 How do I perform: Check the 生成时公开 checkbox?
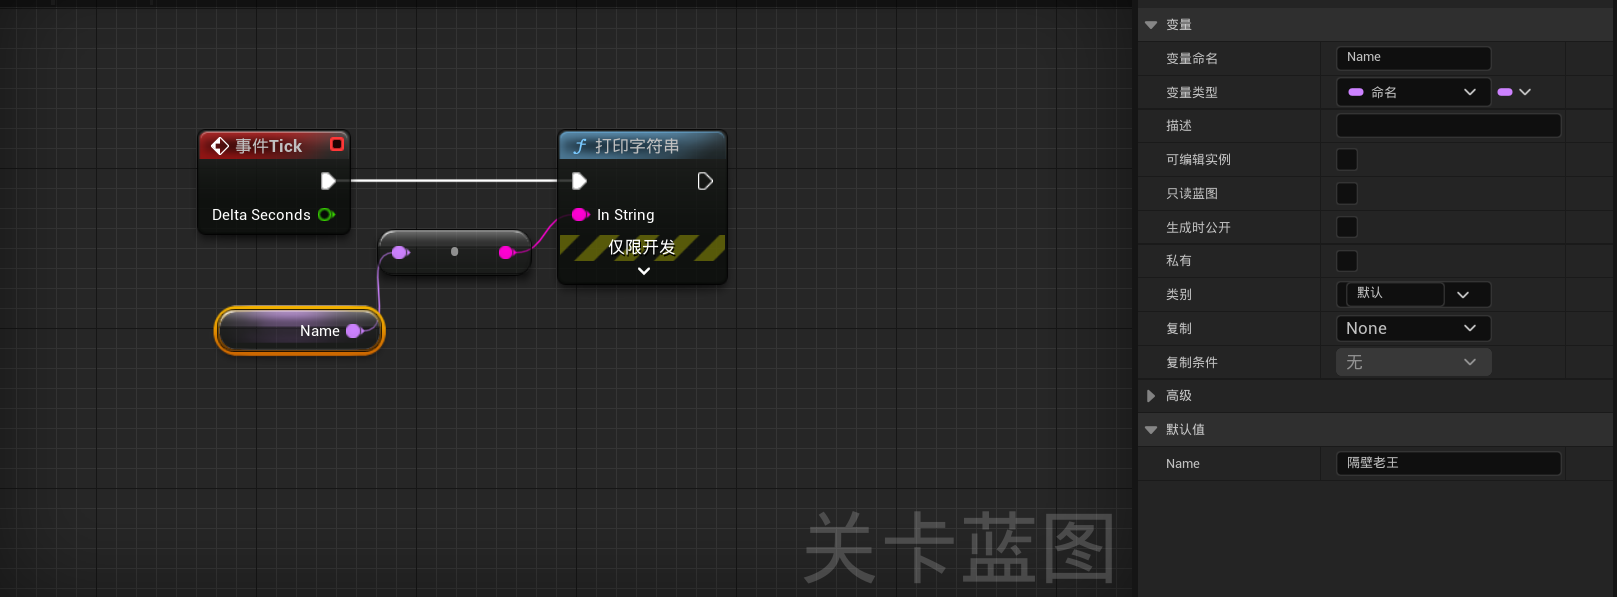pos(1347,227)
